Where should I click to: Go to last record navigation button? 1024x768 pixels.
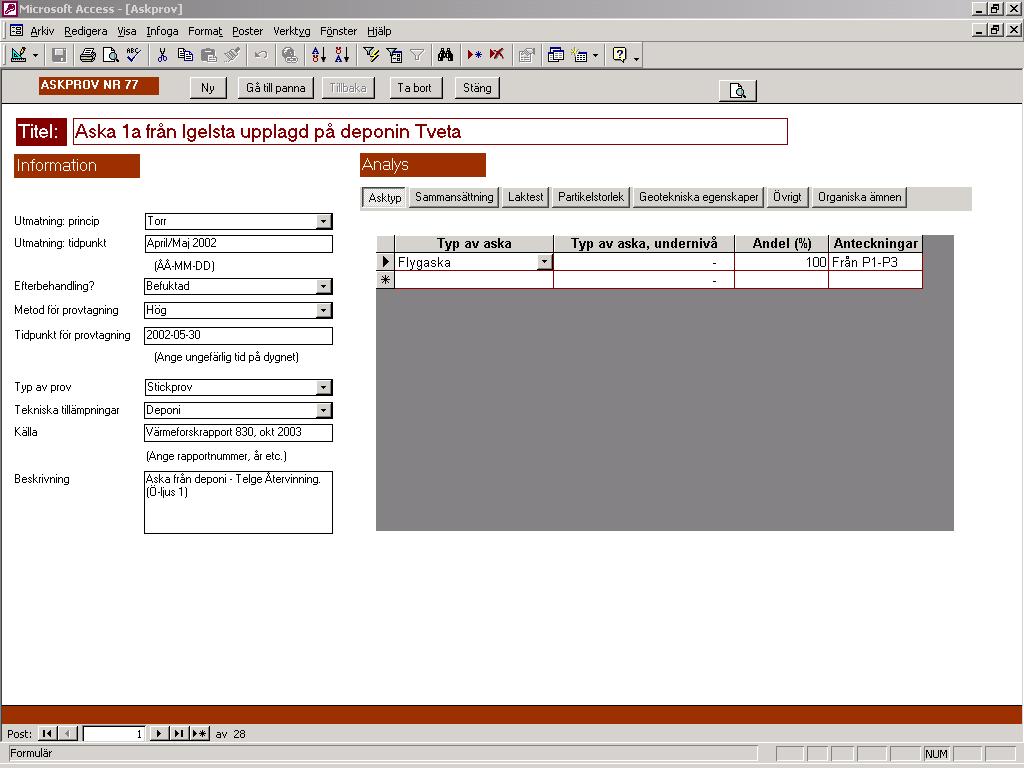(178, 733)
